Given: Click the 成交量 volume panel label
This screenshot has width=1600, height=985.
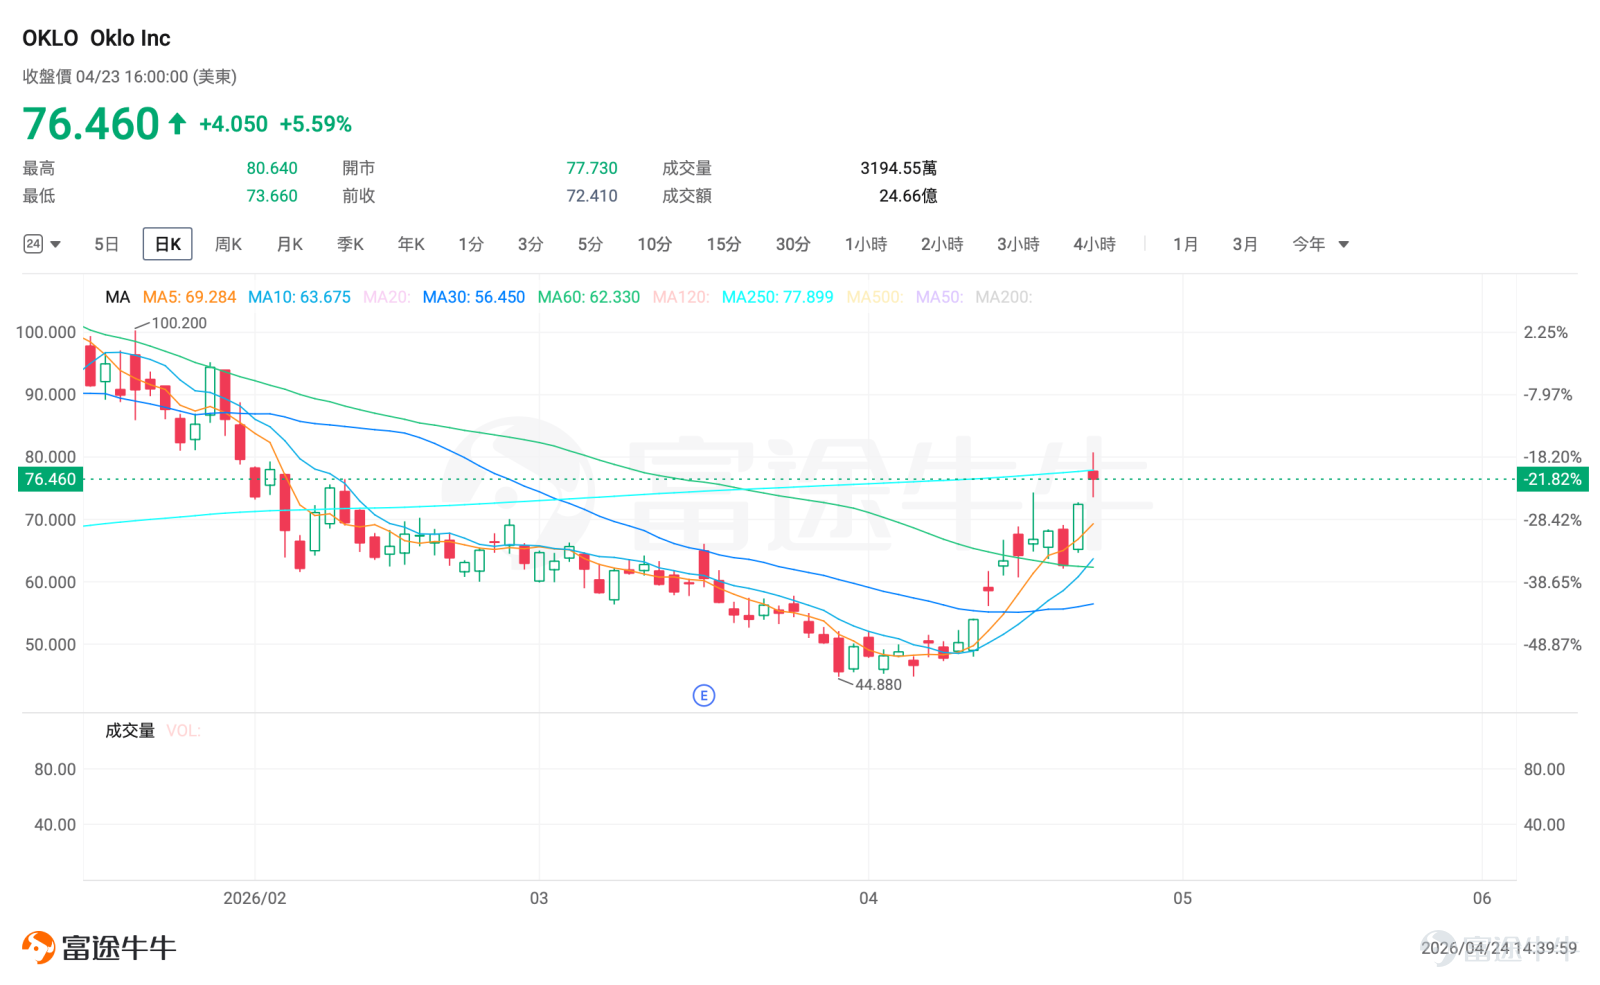Looking at the screenshot, I should pyautogui.click(x=130, y=731).
